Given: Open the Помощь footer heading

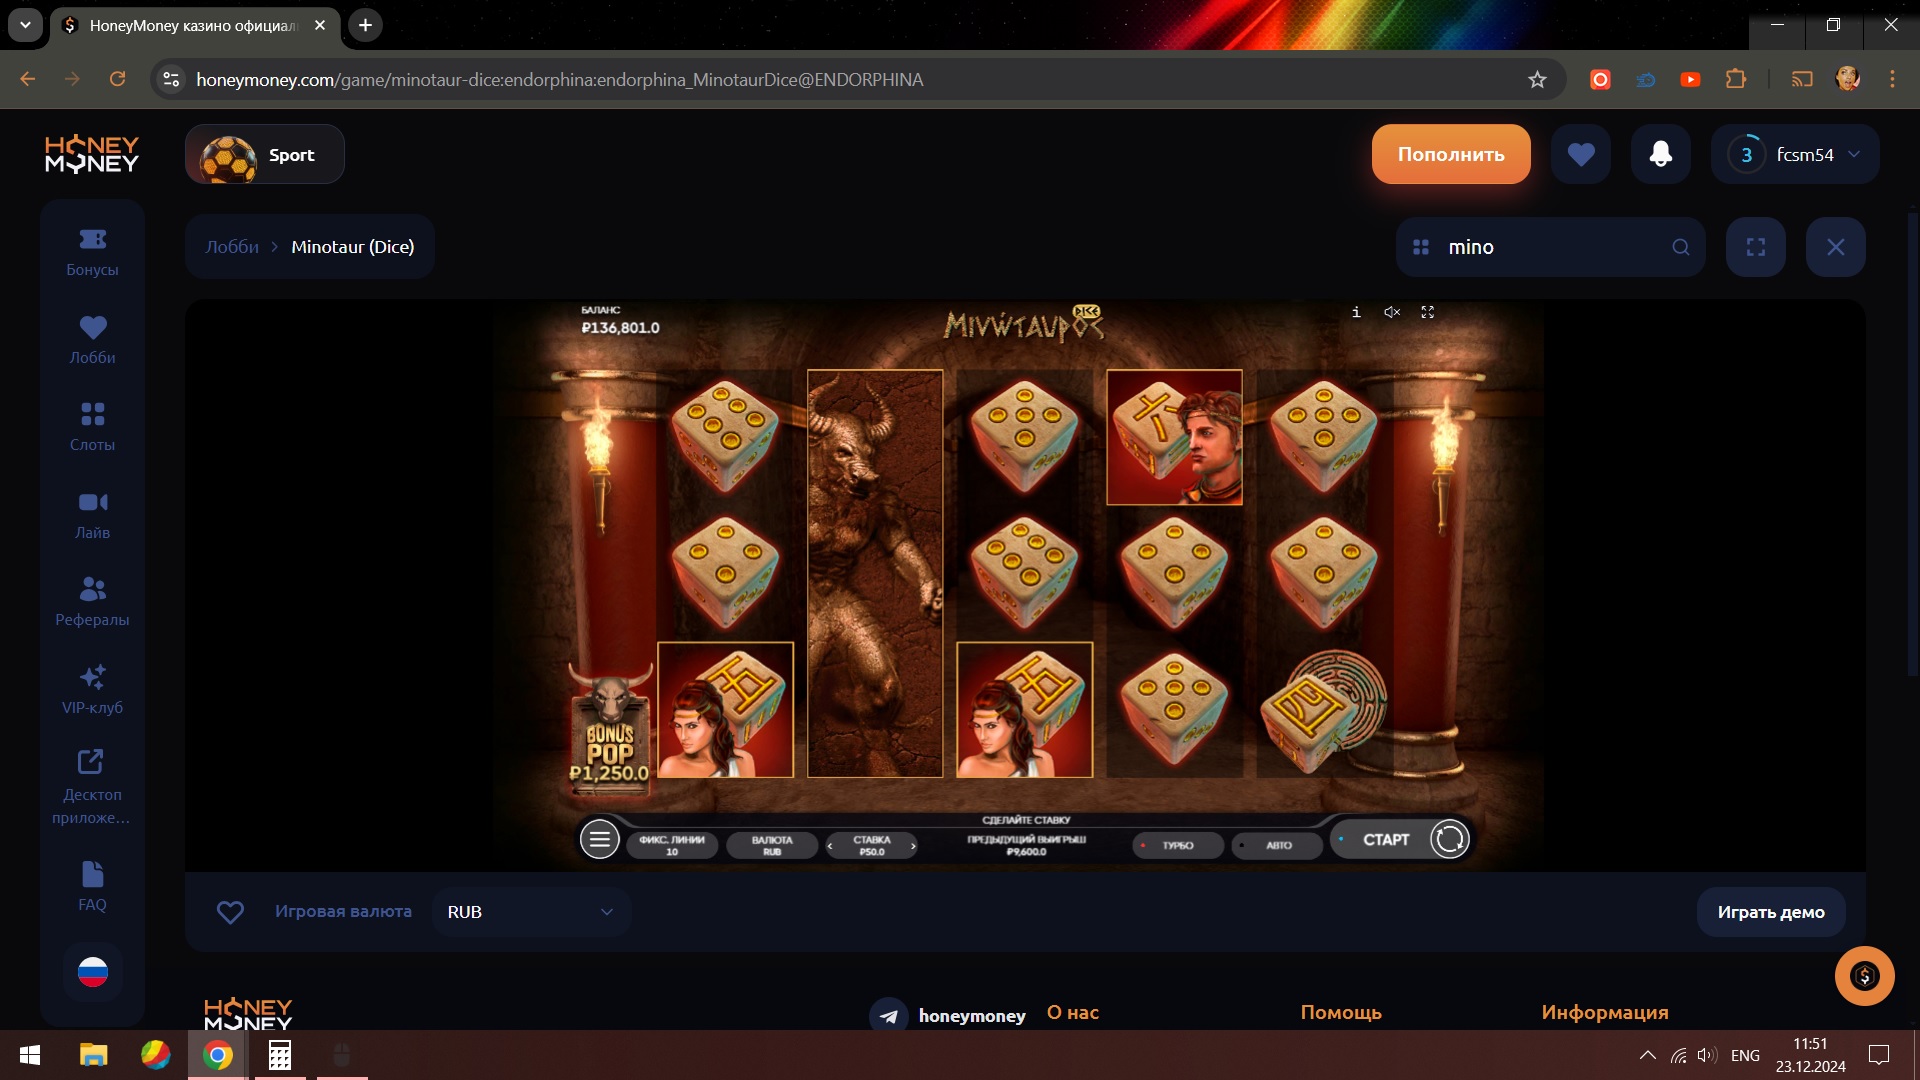Looking at the screenshot, I should [1341, 1012].
